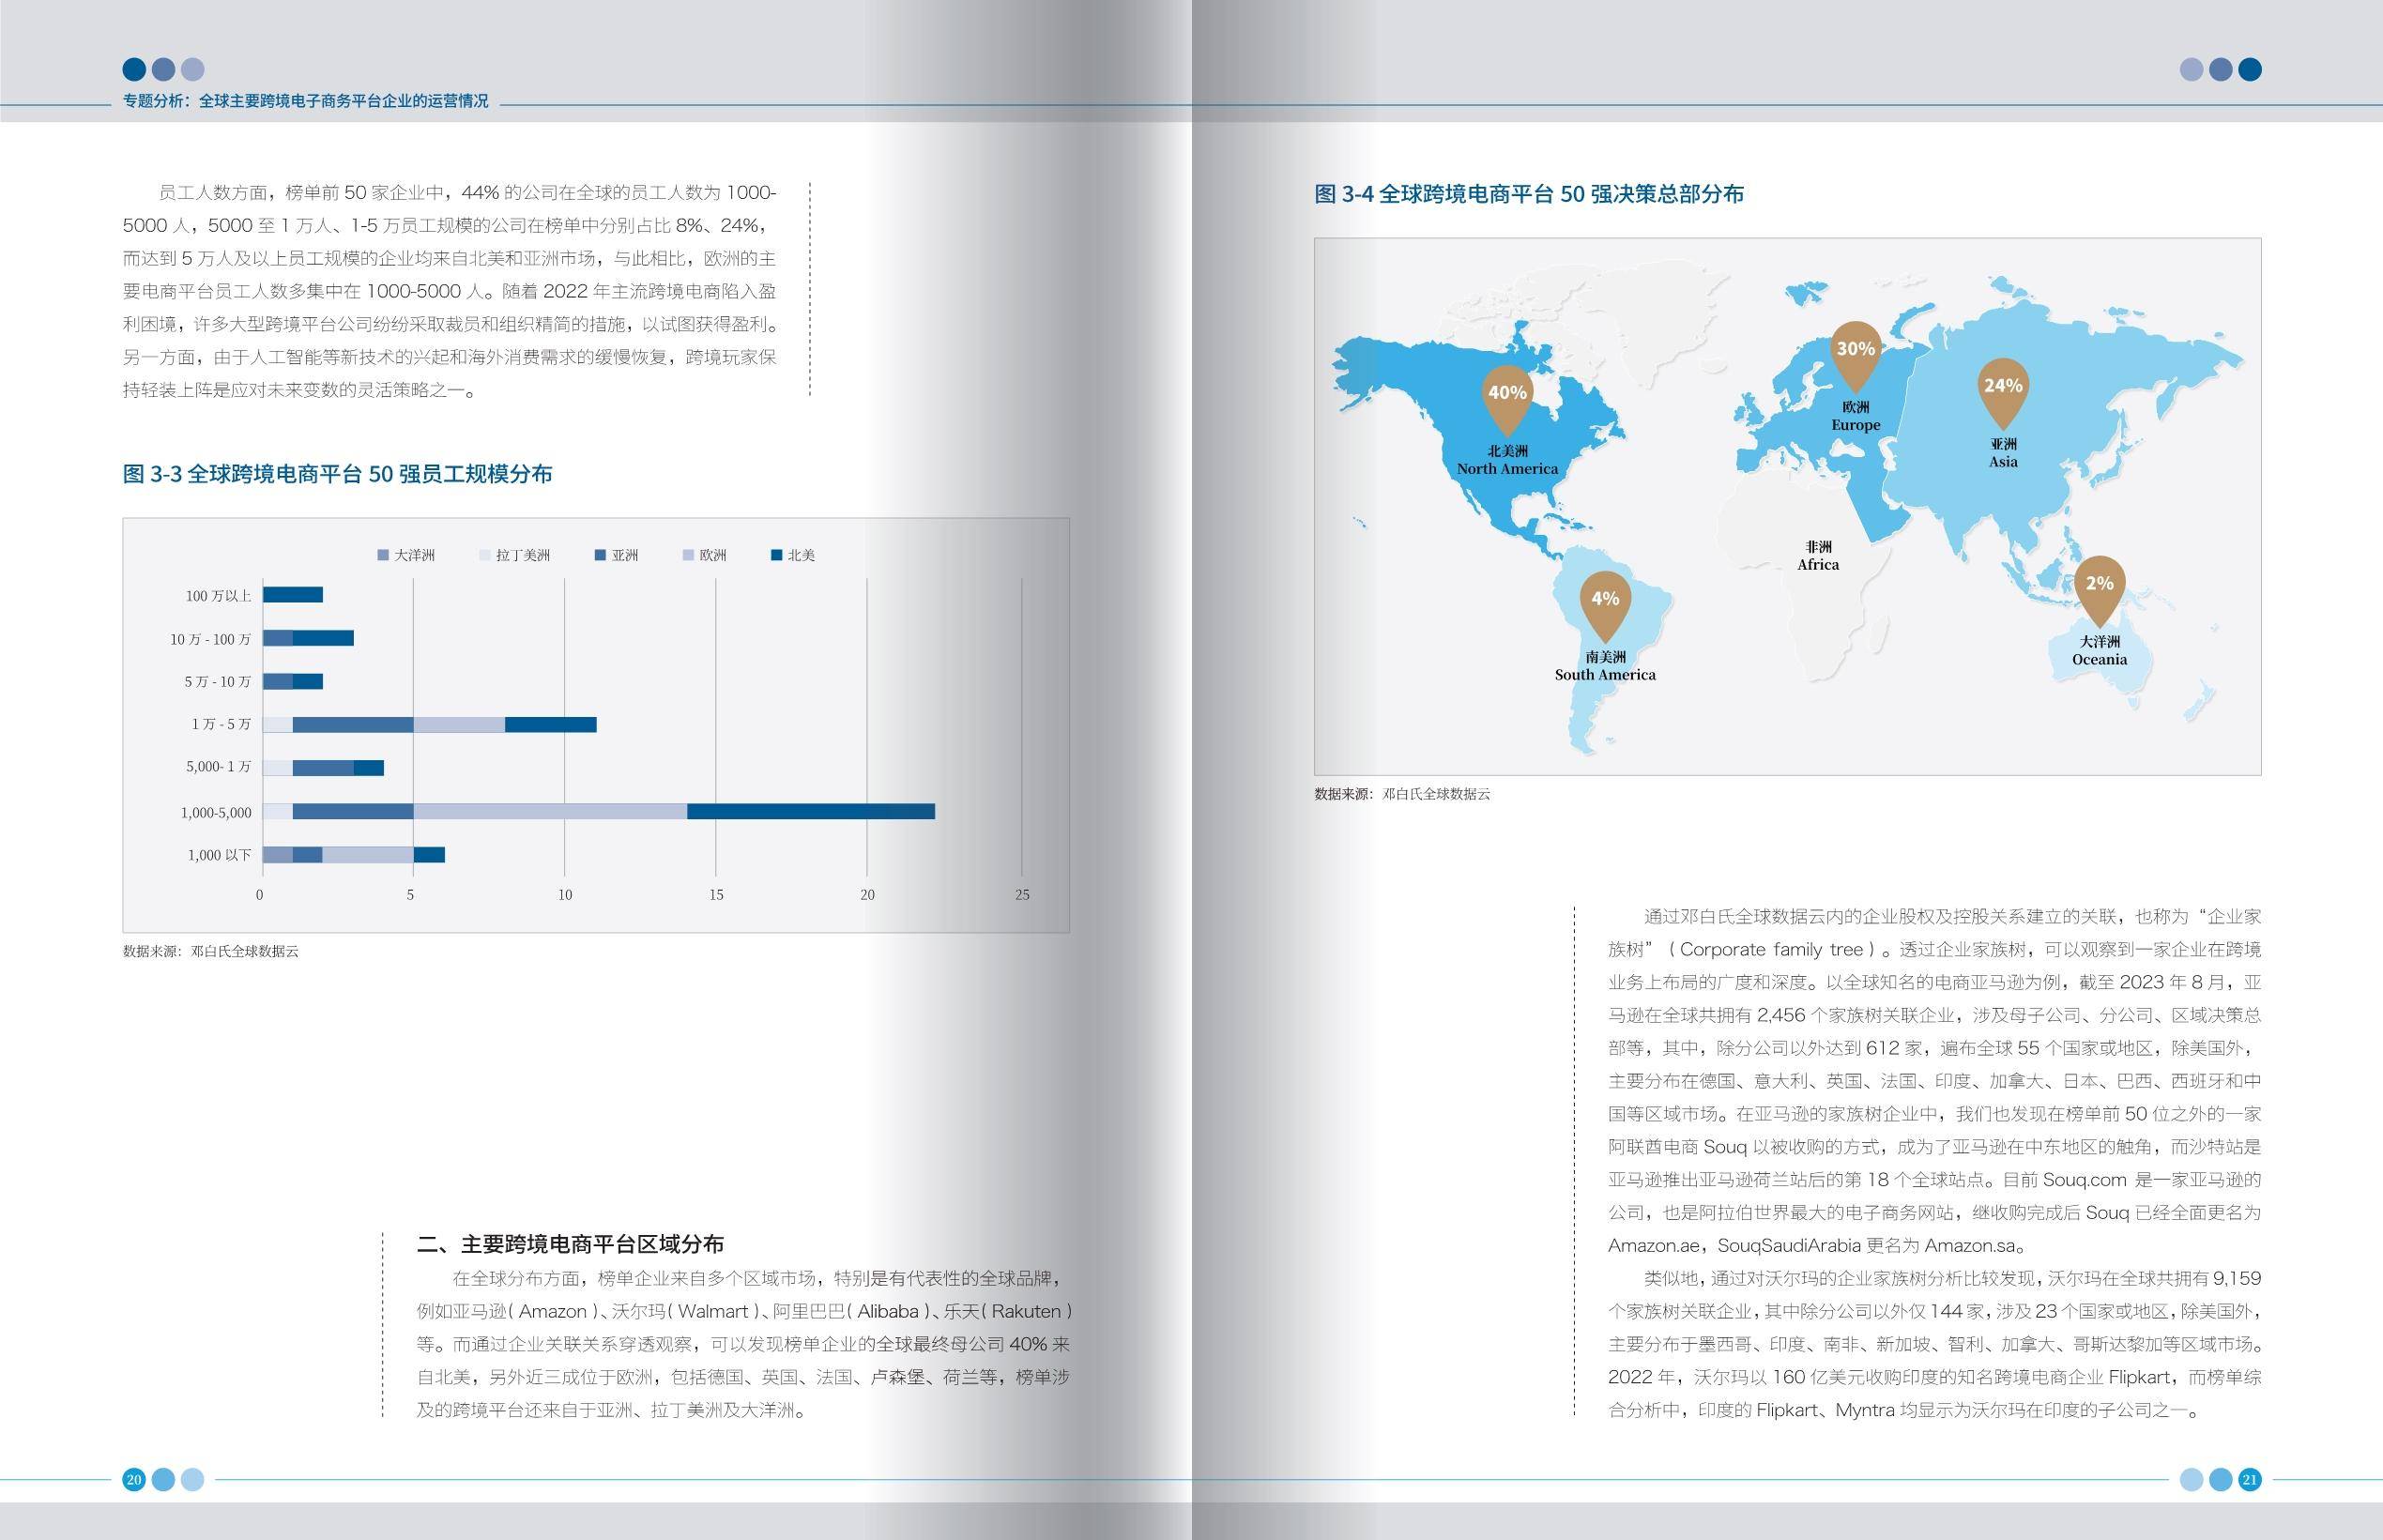The height and width of the screenshot is (1540, 2383).
Task: Click the 南美洲 South America map label
Action: tap(1605, 666)
